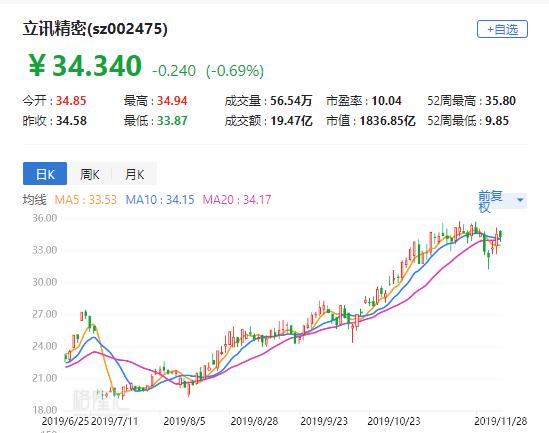Click the 市值 market cap 1836.85亿

(387, 121)
